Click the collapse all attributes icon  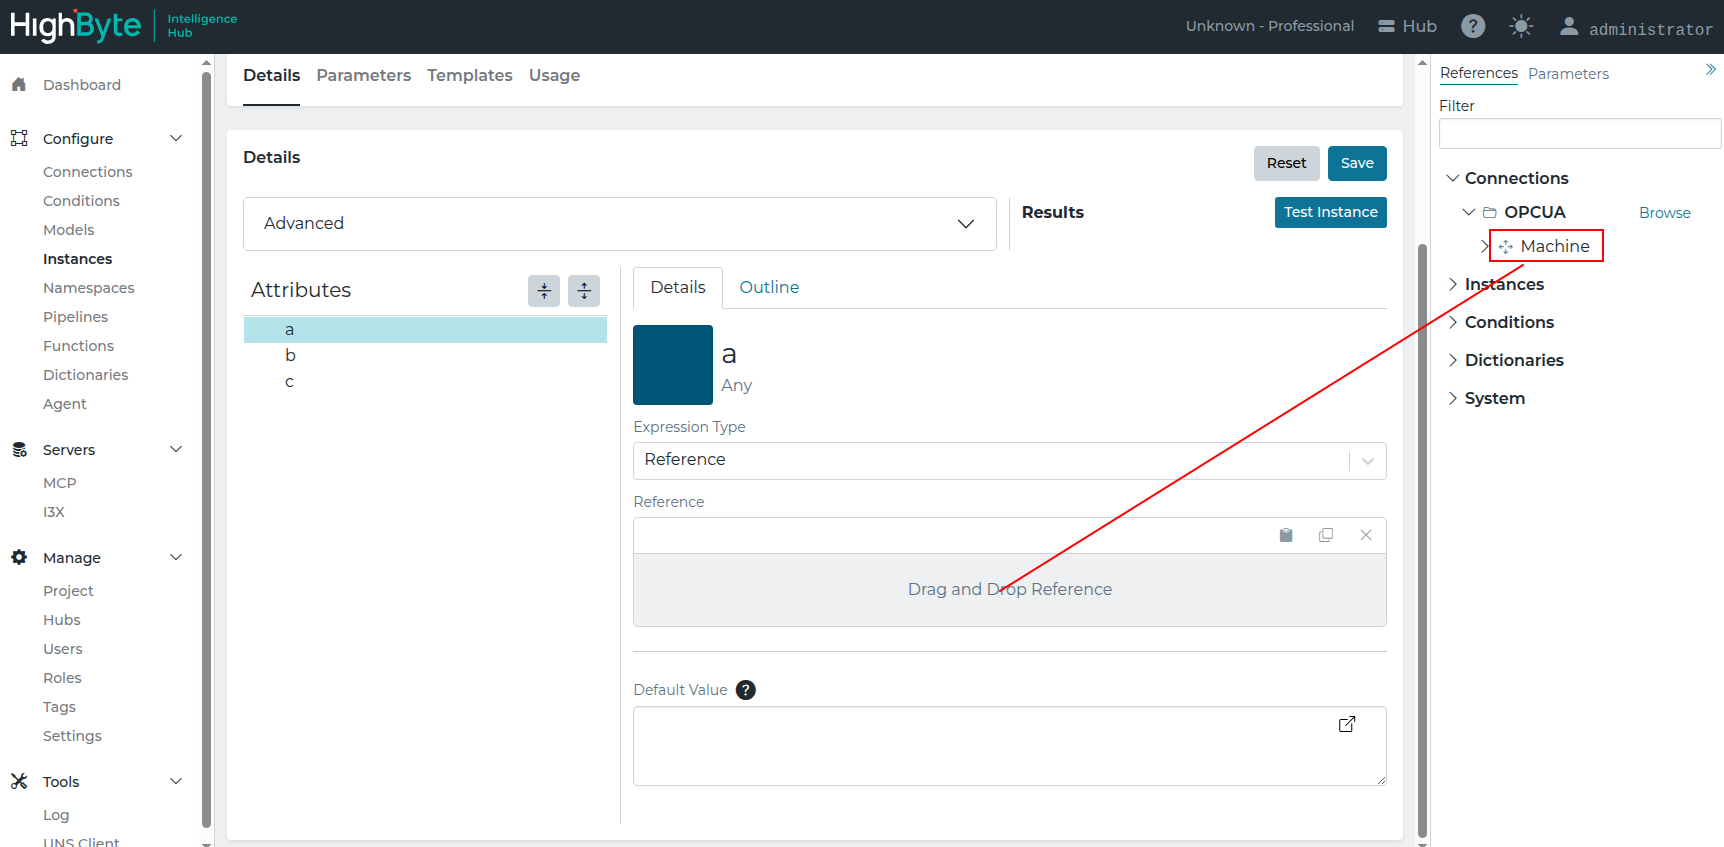[x=544, y=291]
